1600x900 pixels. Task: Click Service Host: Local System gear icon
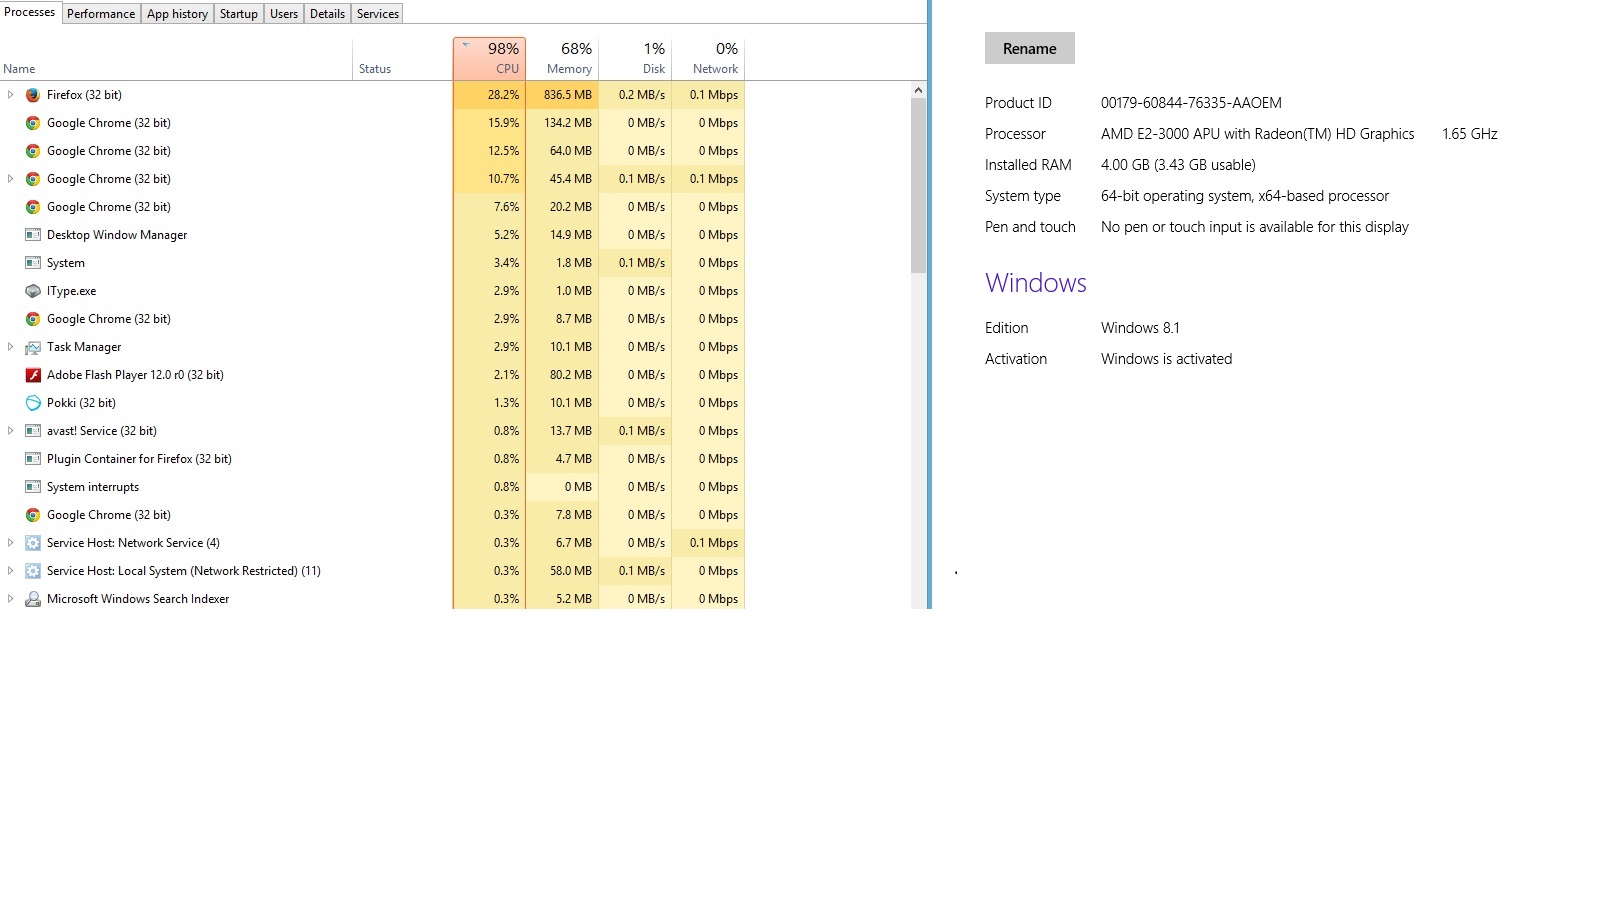[x=33, y=571]
